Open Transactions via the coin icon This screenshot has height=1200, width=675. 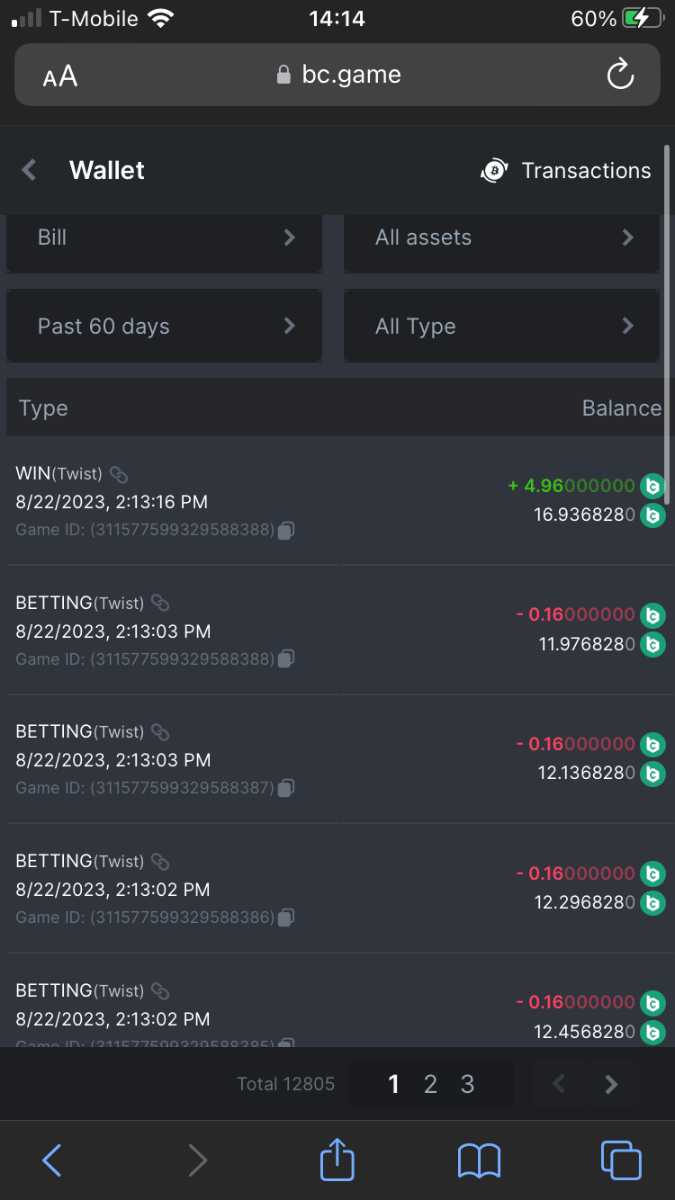pyautogui.click(x=494, y=171)
